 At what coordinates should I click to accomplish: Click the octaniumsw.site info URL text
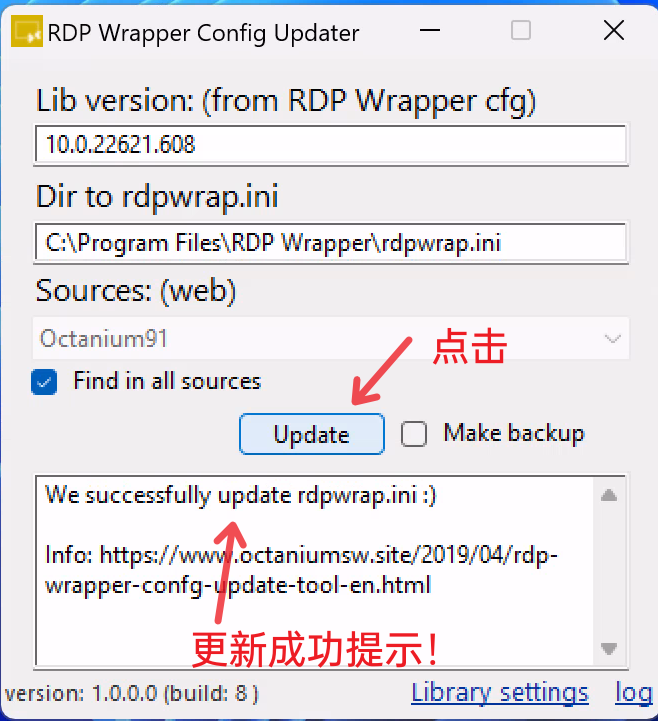[x=301, y=570]
